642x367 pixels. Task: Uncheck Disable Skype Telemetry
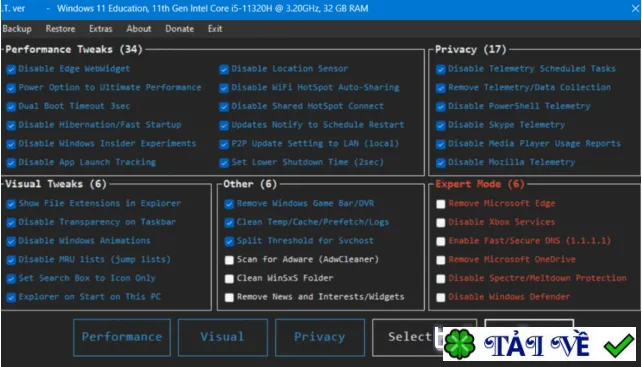(441, 125)
